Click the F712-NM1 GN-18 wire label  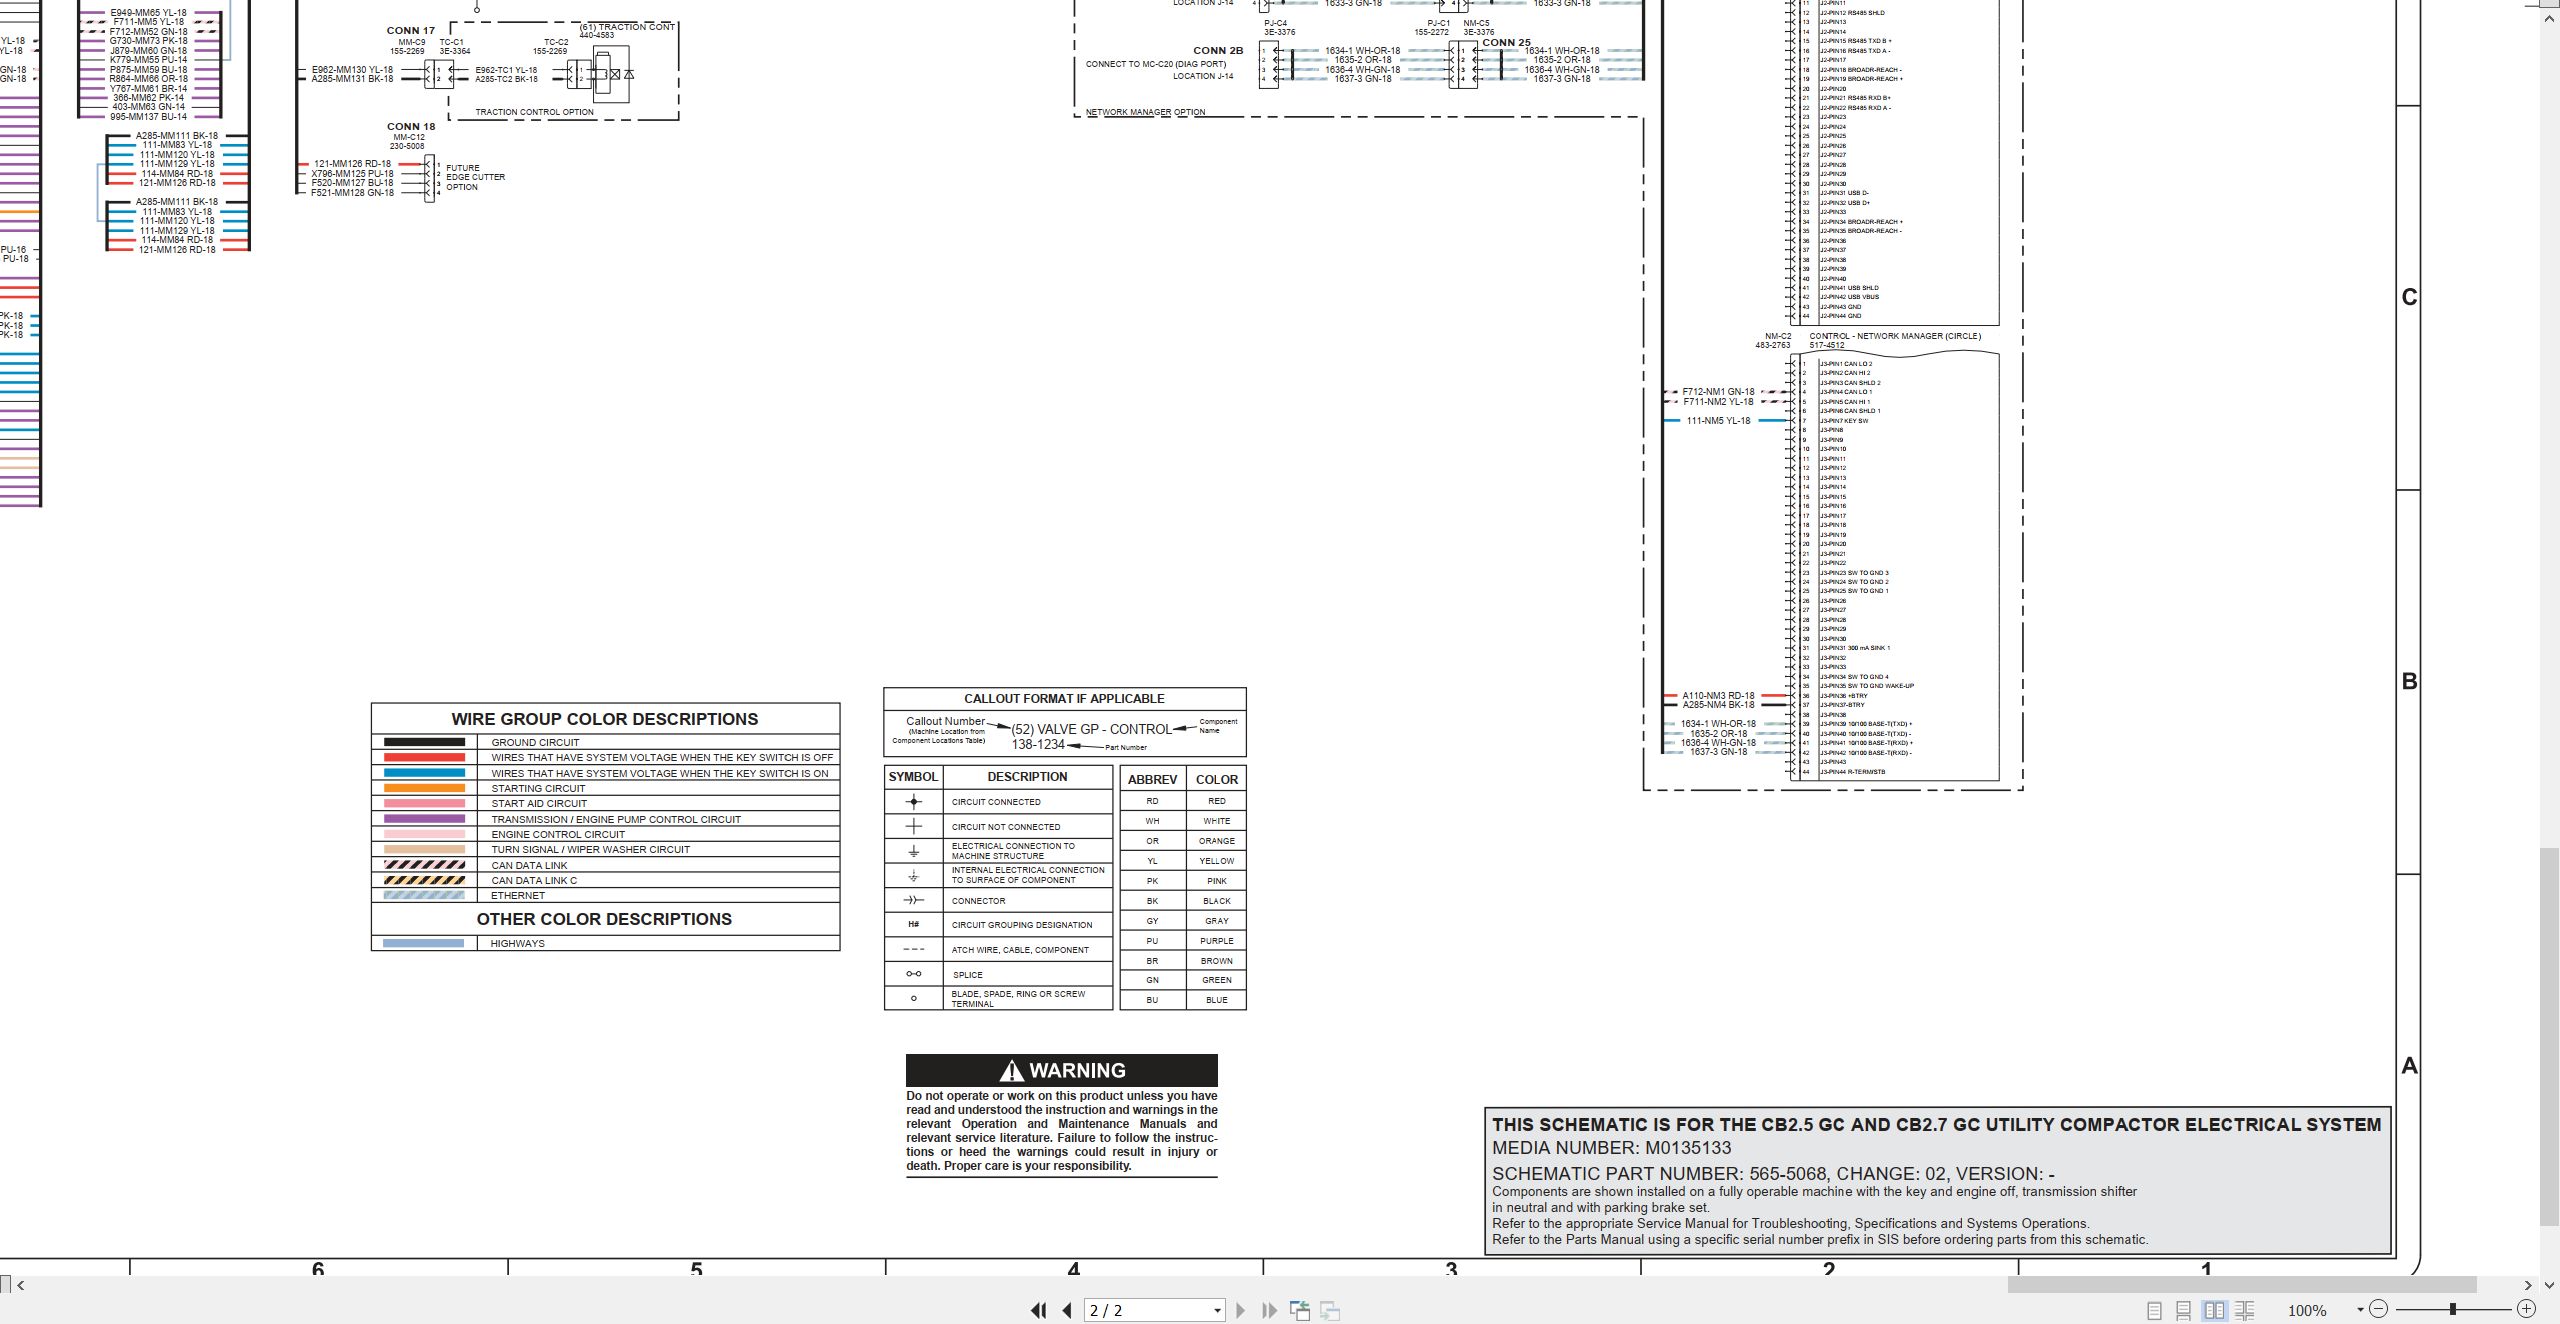[x=1718, y=392]
